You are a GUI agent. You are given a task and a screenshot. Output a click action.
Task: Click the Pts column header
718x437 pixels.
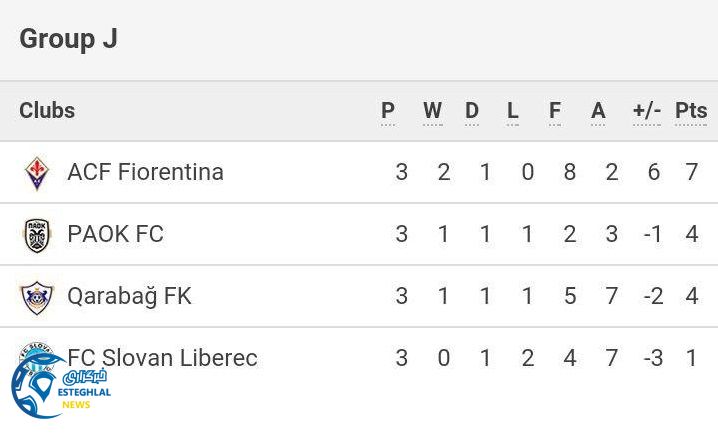pos(691,111)
